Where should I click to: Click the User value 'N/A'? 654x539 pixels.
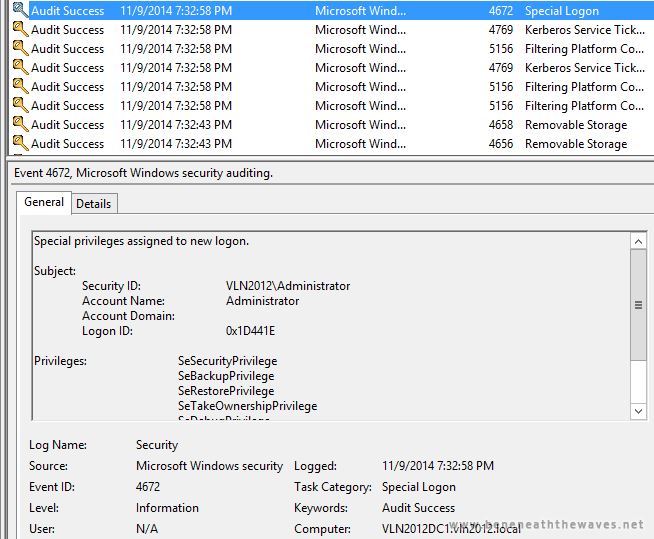[147, 529]
